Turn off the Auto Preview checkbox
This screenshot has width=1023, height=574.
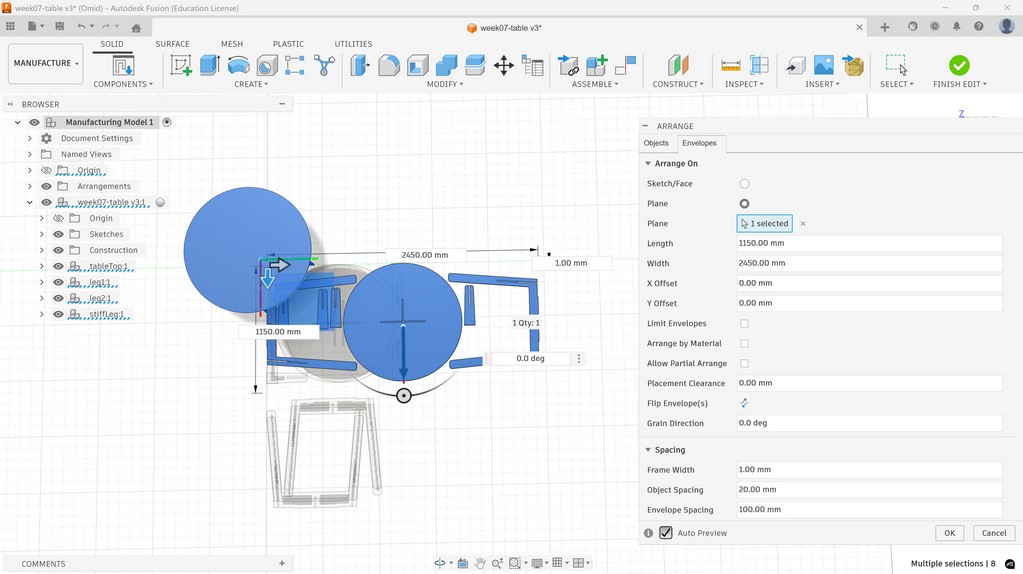point(666,533)
